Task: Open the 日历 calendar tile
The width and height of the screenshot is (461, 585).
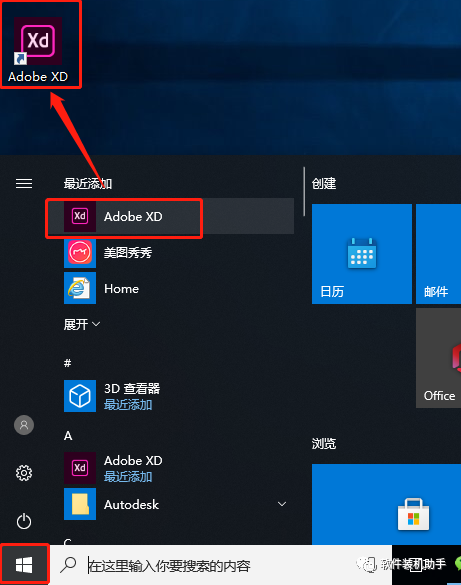Action: coord(362,254)
